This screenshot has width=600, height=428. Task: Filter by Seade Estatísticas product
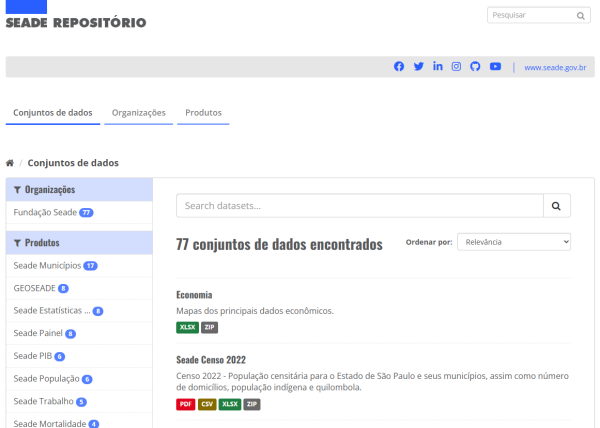tap(79, 311)
